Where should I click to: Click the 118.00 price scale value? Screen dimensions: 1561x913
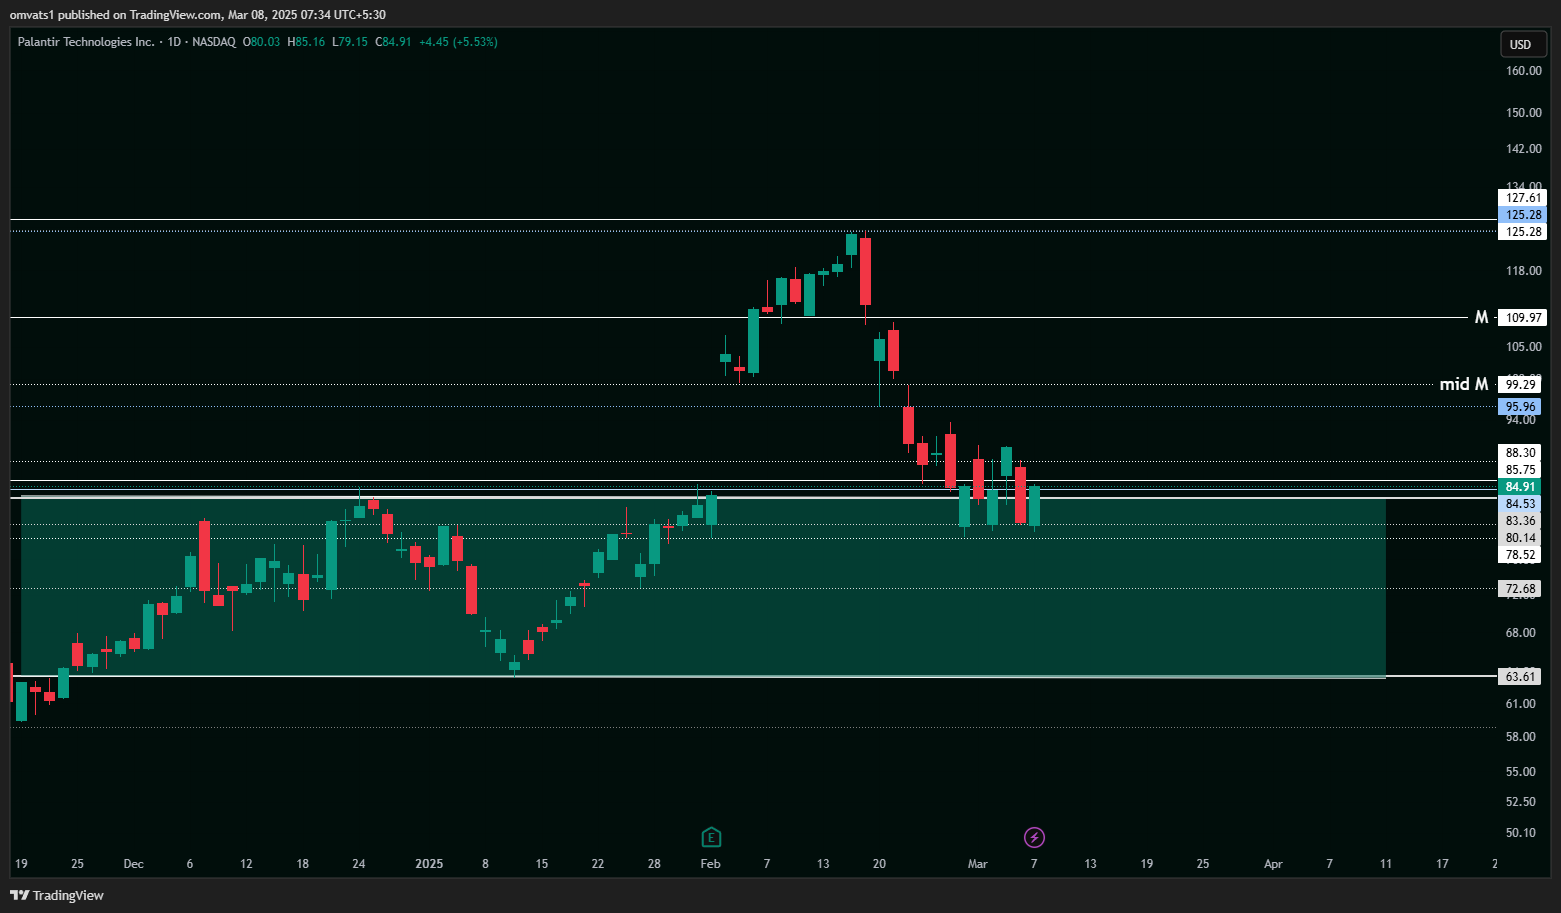(x=1524, y=271)
